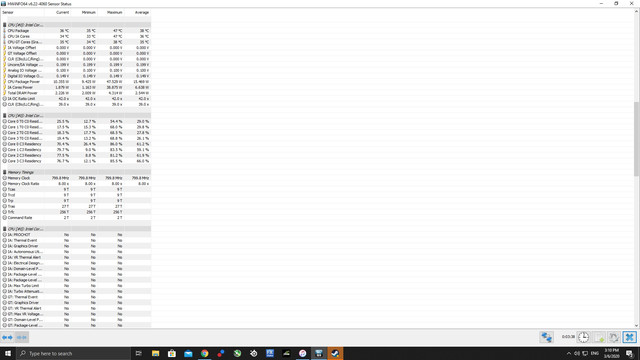Open Steam from the taskbar
This screenshot has width=640, height=360.
click(x=335, y=353)
